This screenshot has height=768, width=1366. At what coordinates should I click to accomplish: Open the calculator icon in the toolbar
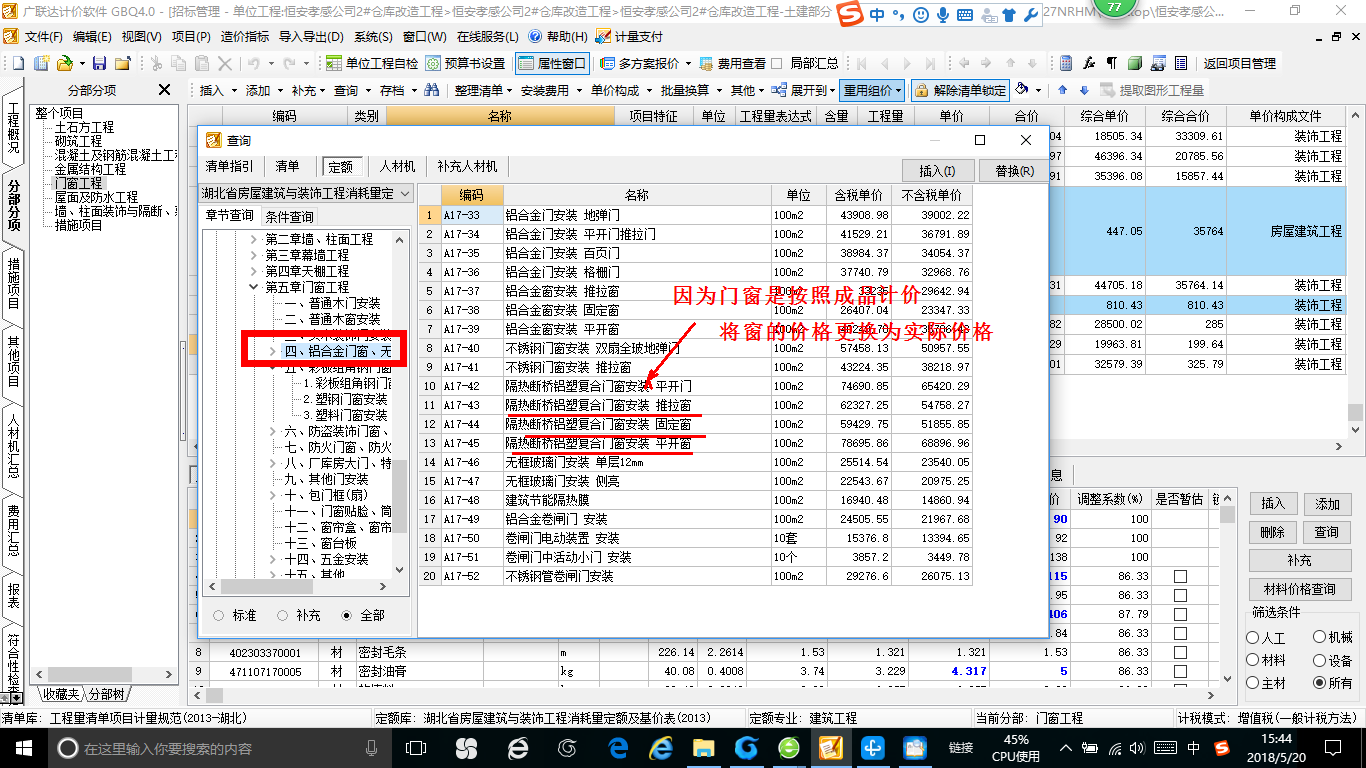click(1066, 63)
